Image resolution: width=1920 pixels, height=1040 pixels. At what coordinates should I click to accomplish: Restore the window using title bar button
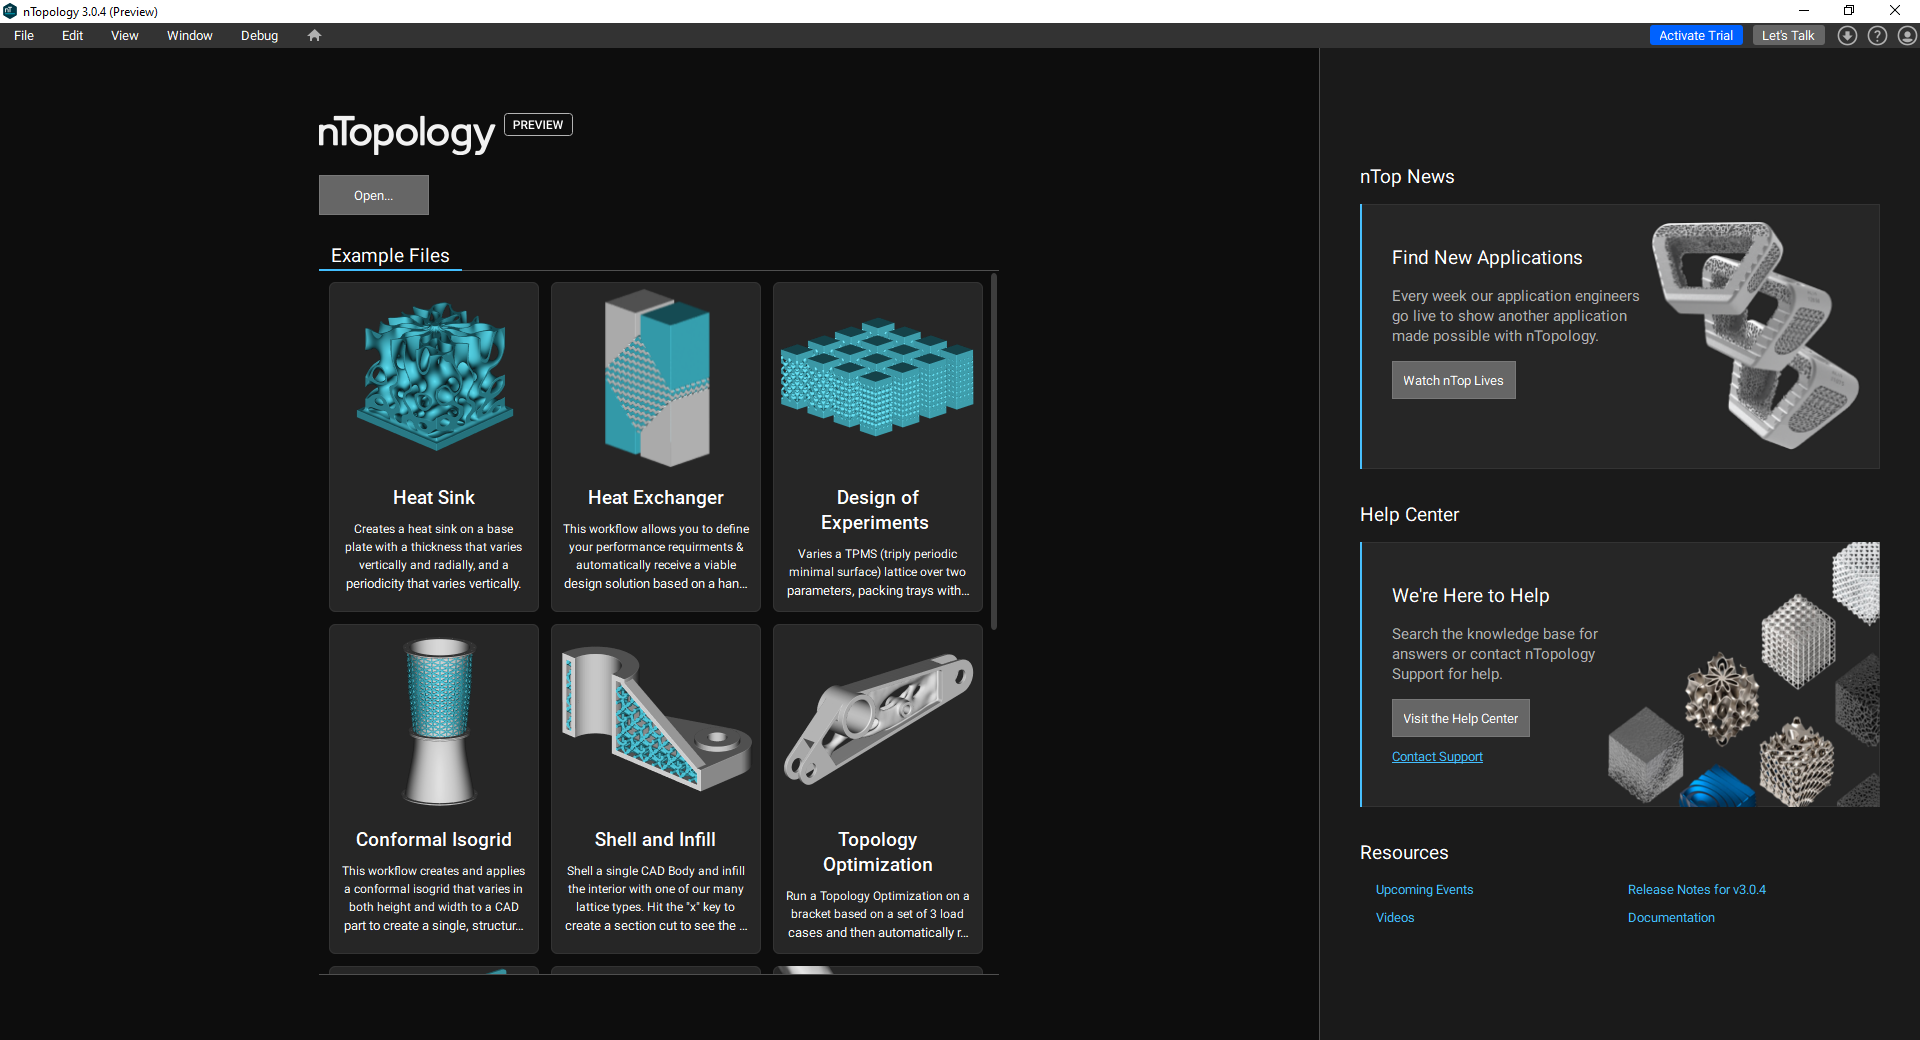[x=1849, y=11]
